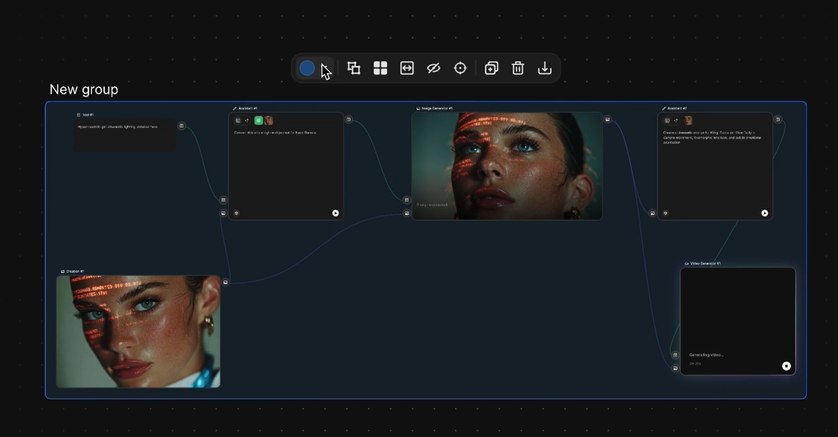838x437 pixels.
Task: Delete the group with the trash icon
Action: [x=518, y=68]
